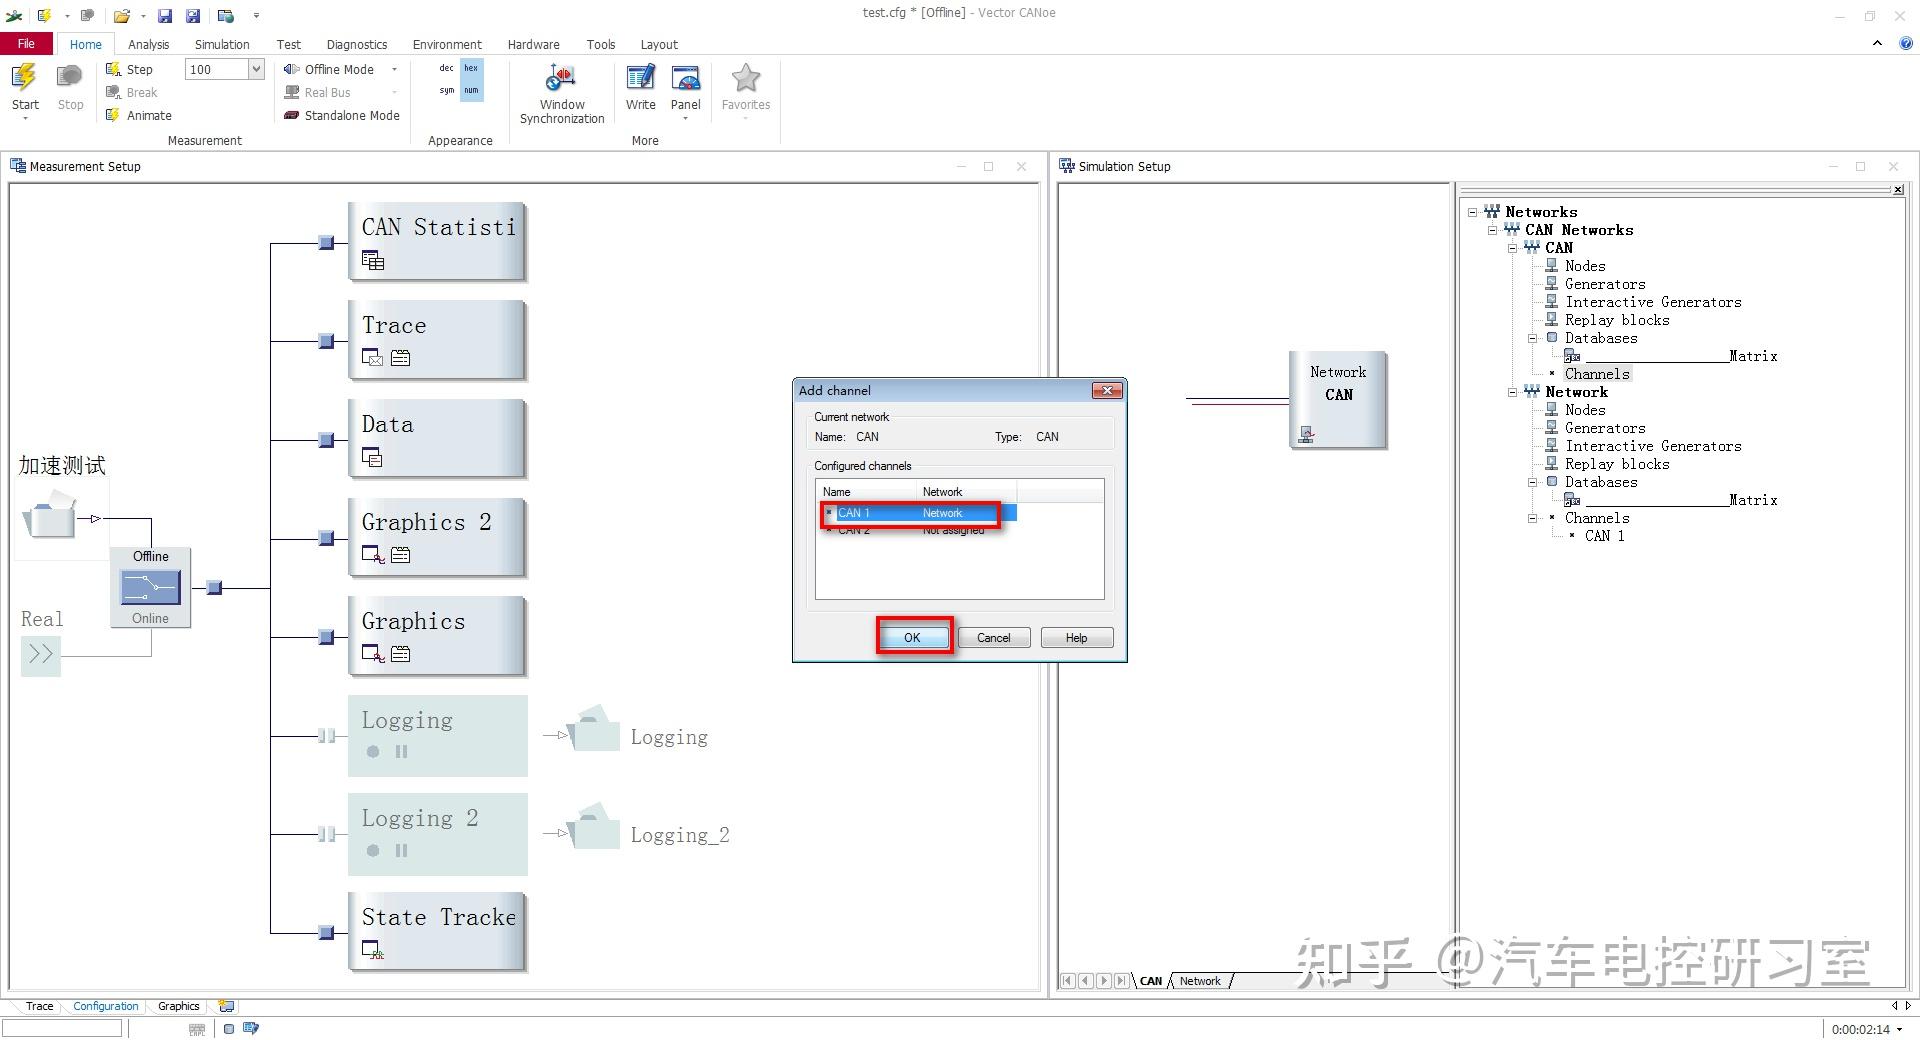Open the Analysis ribbon tab
The height and width of the screenshot is (1040, 1920).
[148, 44]
